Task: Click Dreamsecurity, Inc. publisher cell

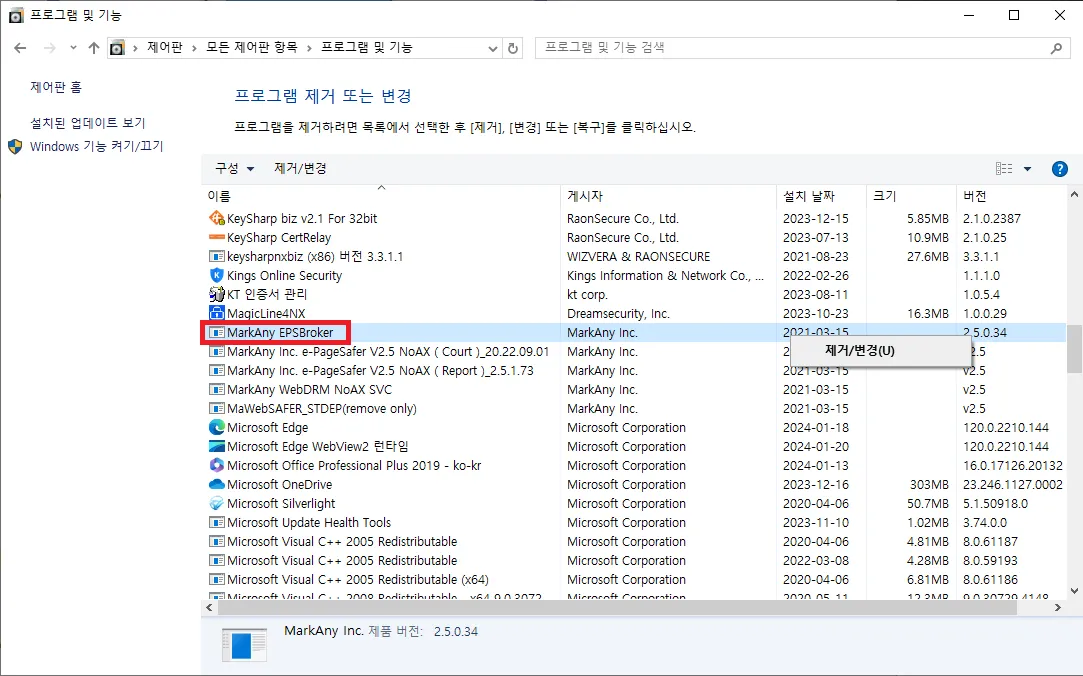Action: pyautogui.click(x=618, y=313)
